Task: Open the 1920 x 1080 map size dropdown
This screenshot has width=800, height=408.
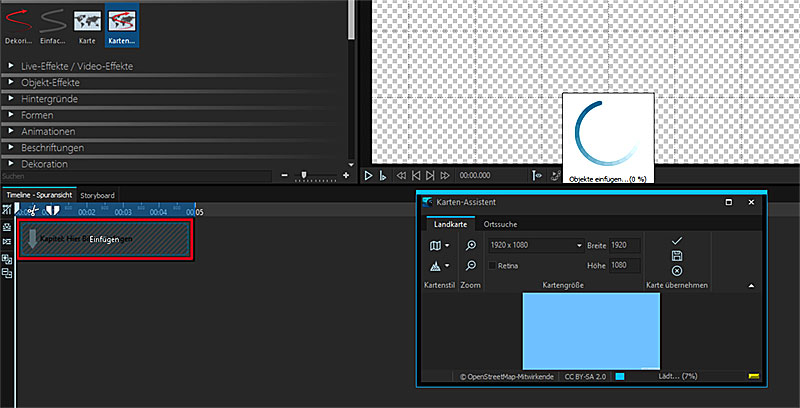Action: pos(534,245)
